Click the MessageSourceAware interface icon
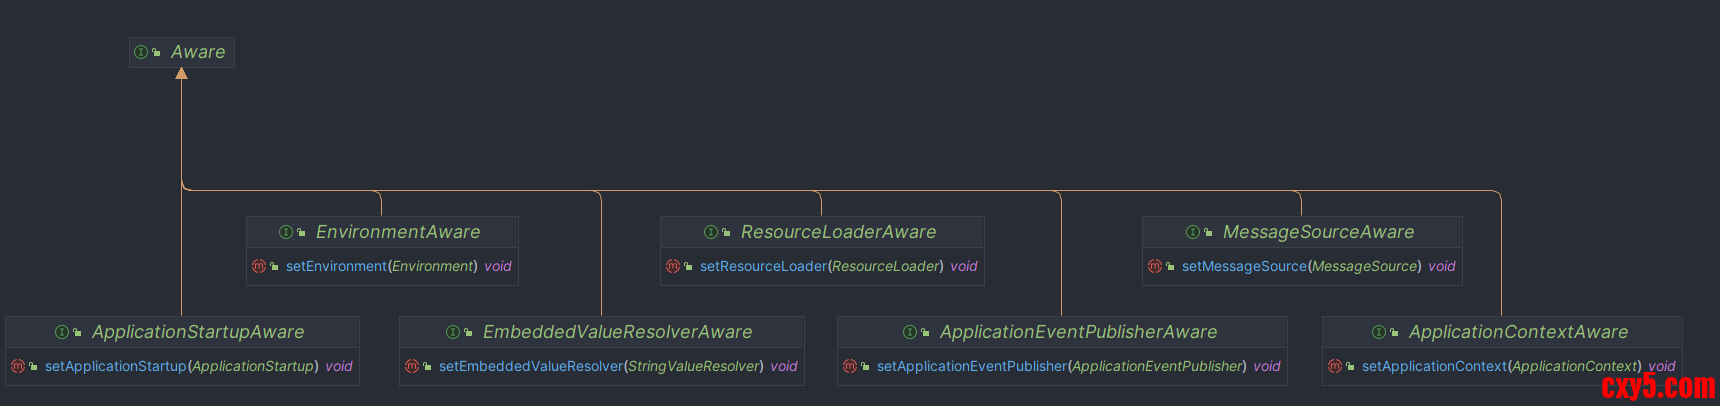The image size is (1720, 406). [1193, 232]
